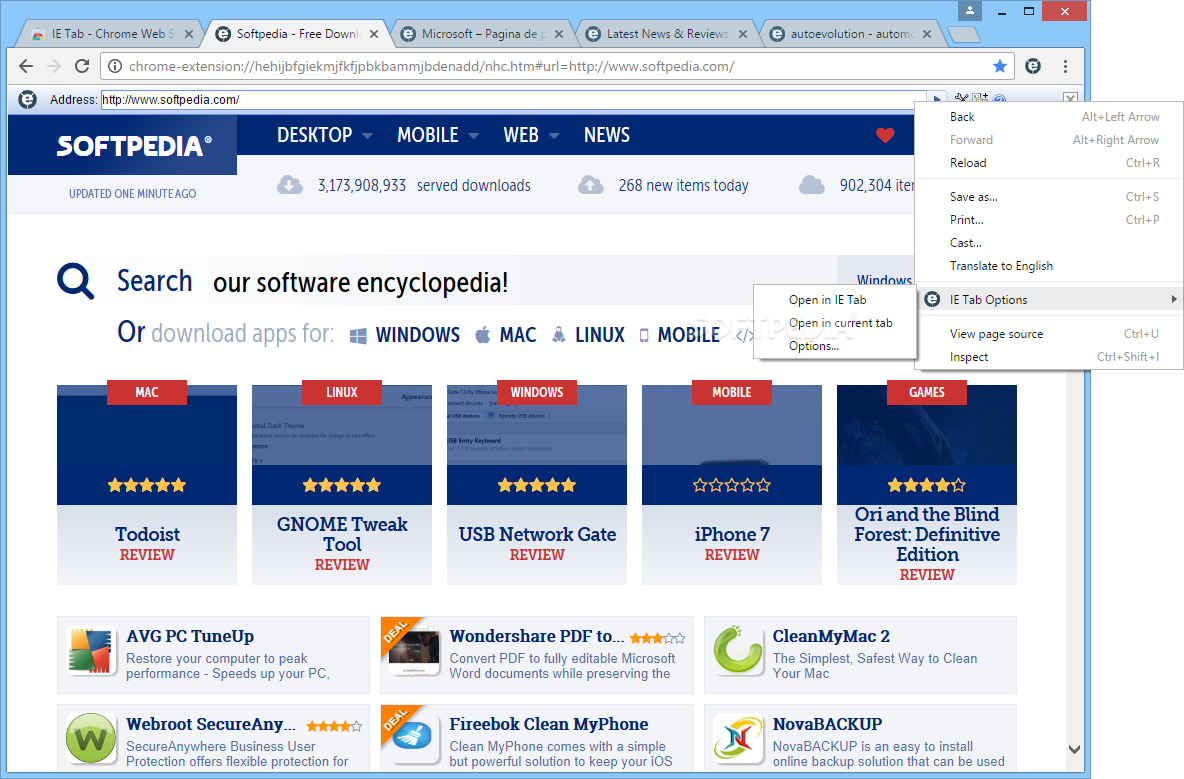
Task: Open the NEWS section
Action: pos(606,135)
